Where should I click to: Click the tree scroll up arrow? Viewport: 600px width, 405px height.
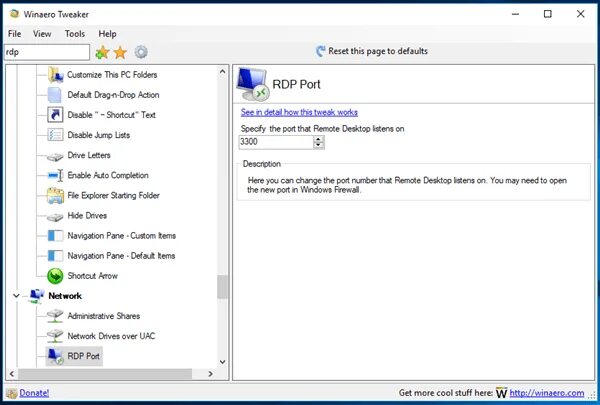click(222, 72)
